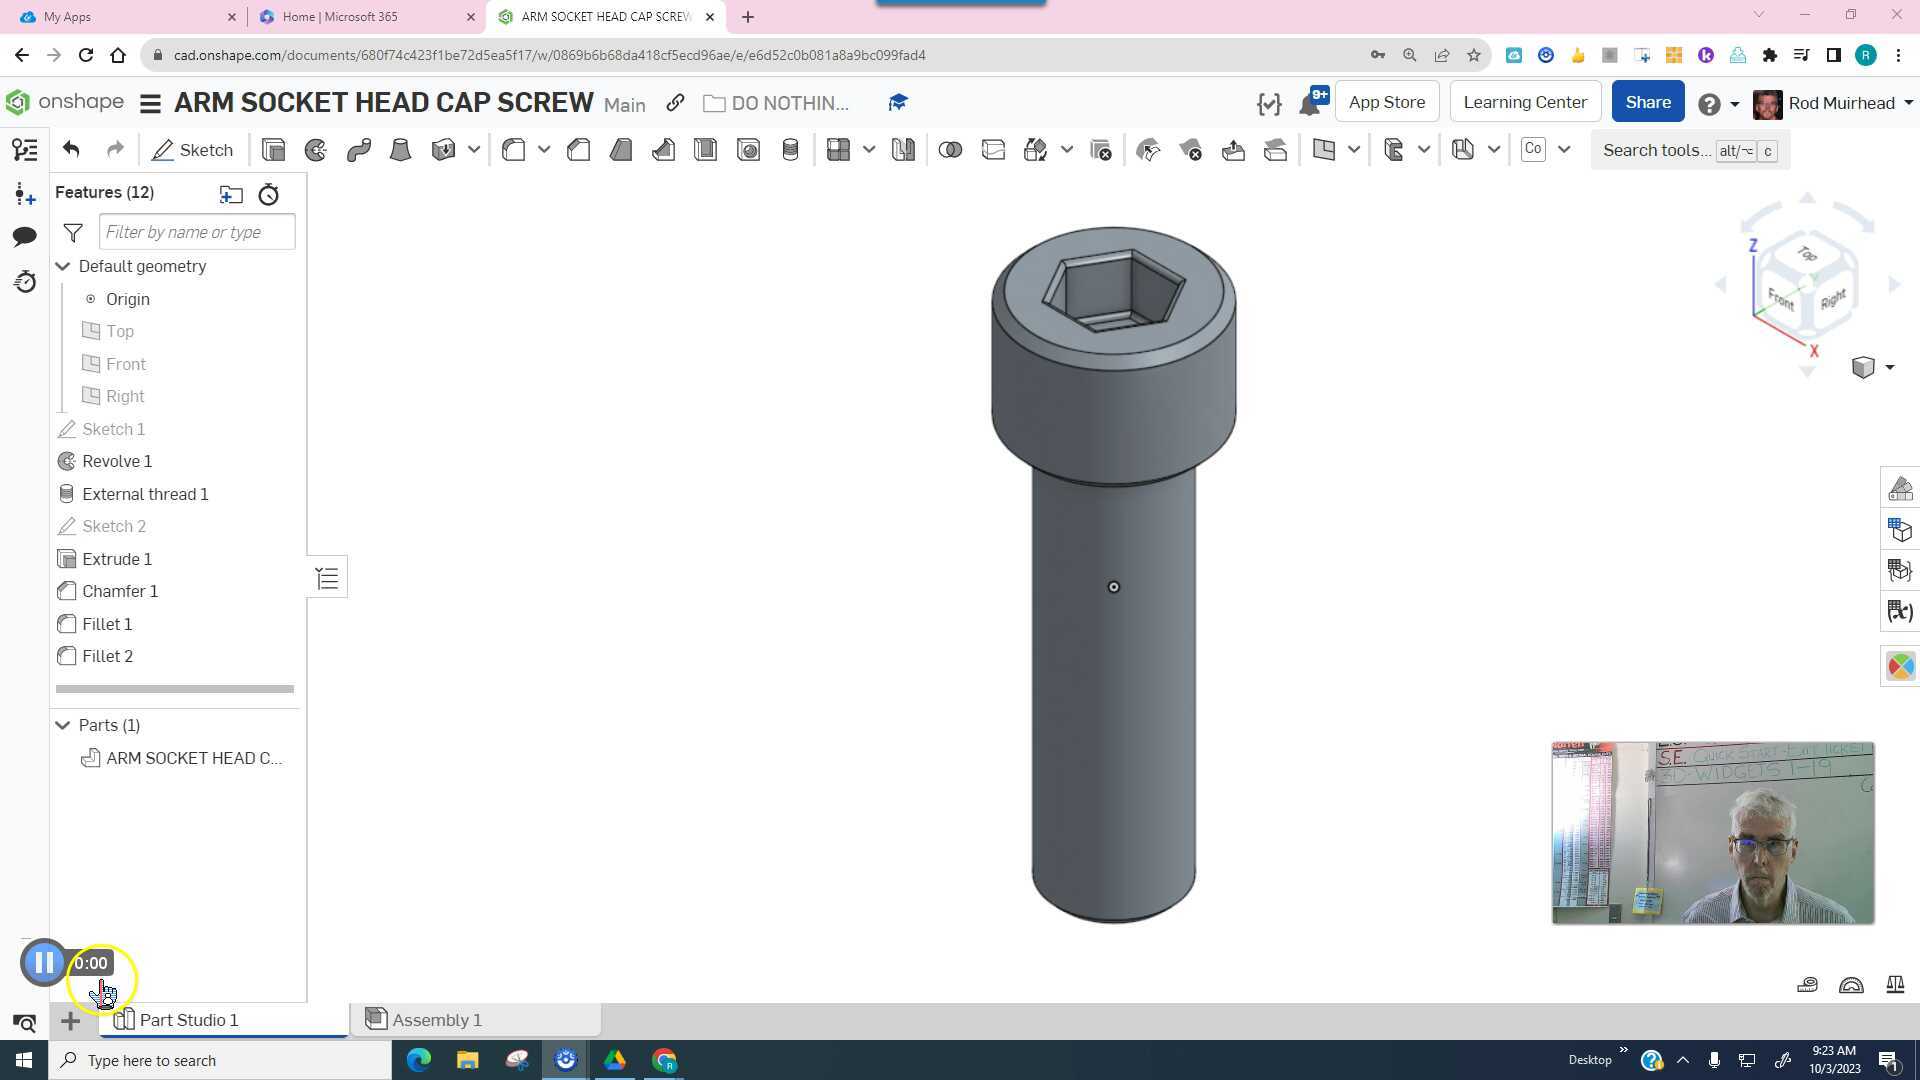Select the Shell tool
The image size is (1920, 1080).
705,149
